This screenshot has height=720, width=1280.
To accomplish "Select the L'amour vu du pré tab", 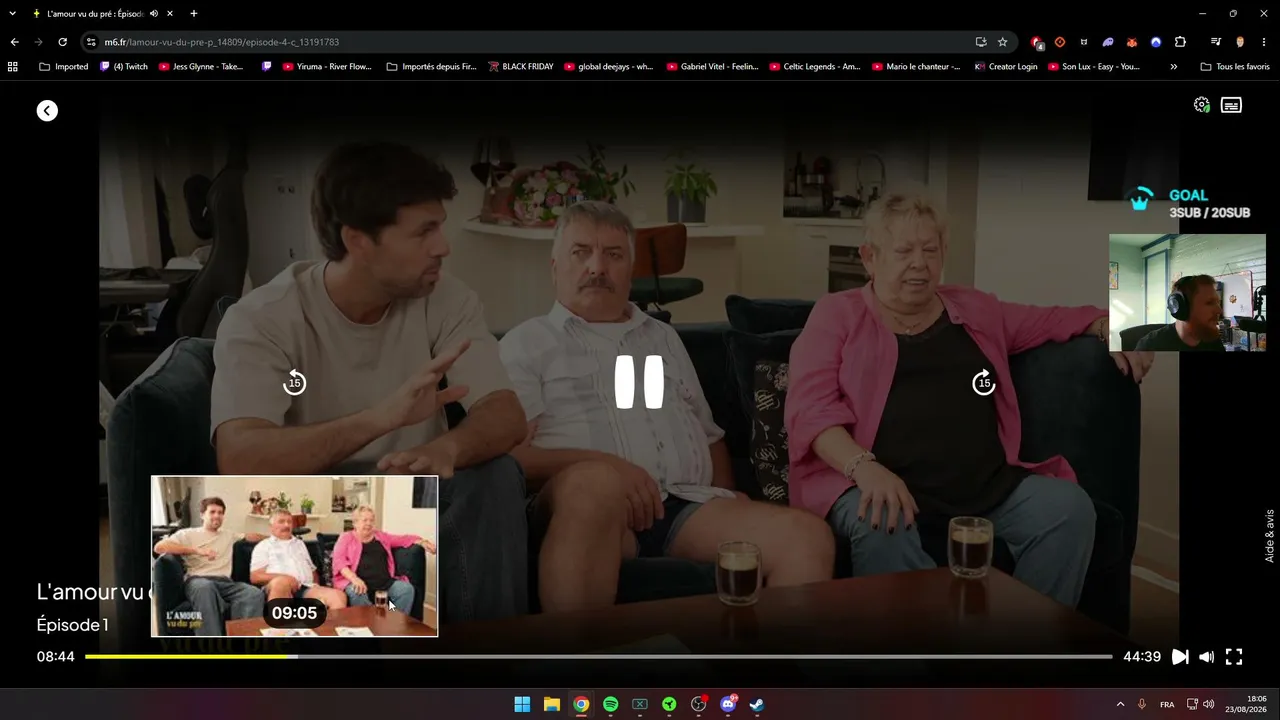I will coord(103,14).
